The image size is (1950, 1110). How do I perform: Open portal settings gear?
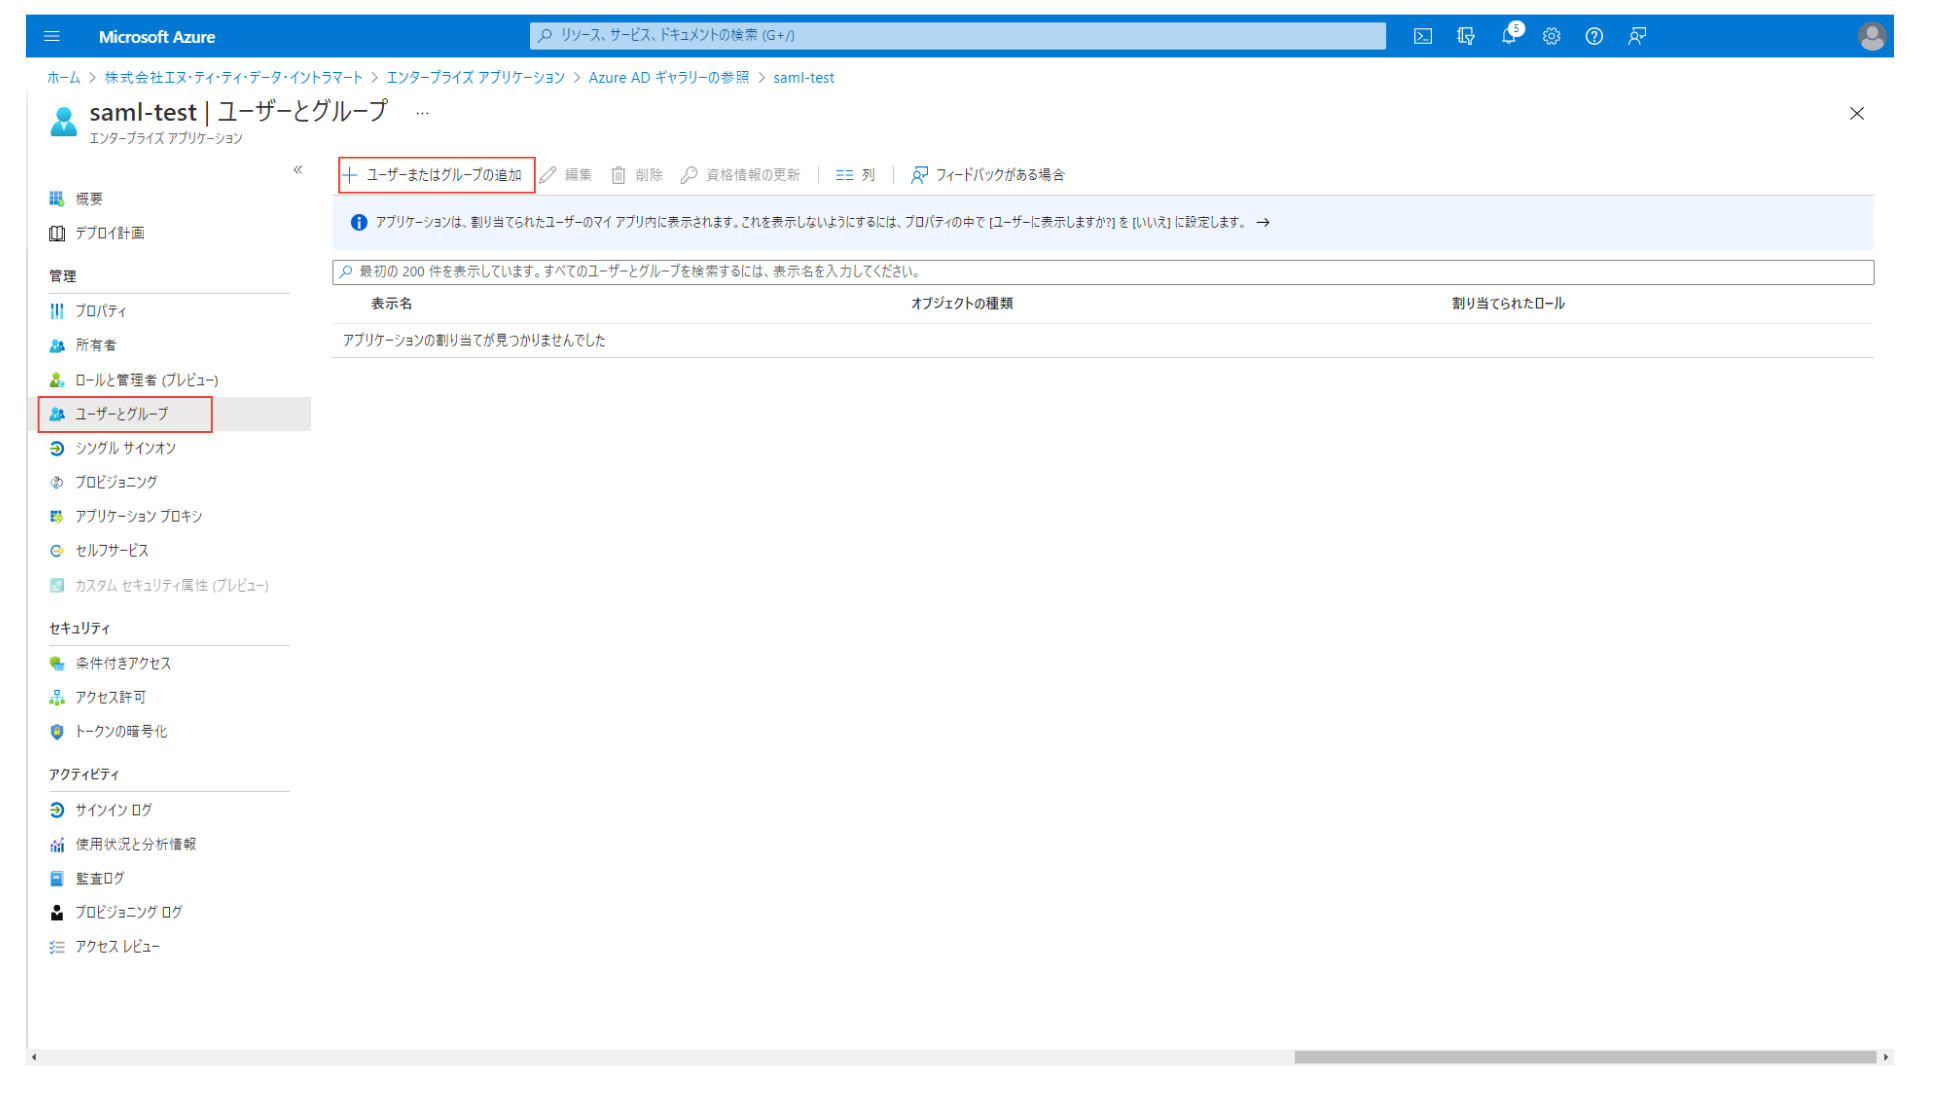point(1551,36)
